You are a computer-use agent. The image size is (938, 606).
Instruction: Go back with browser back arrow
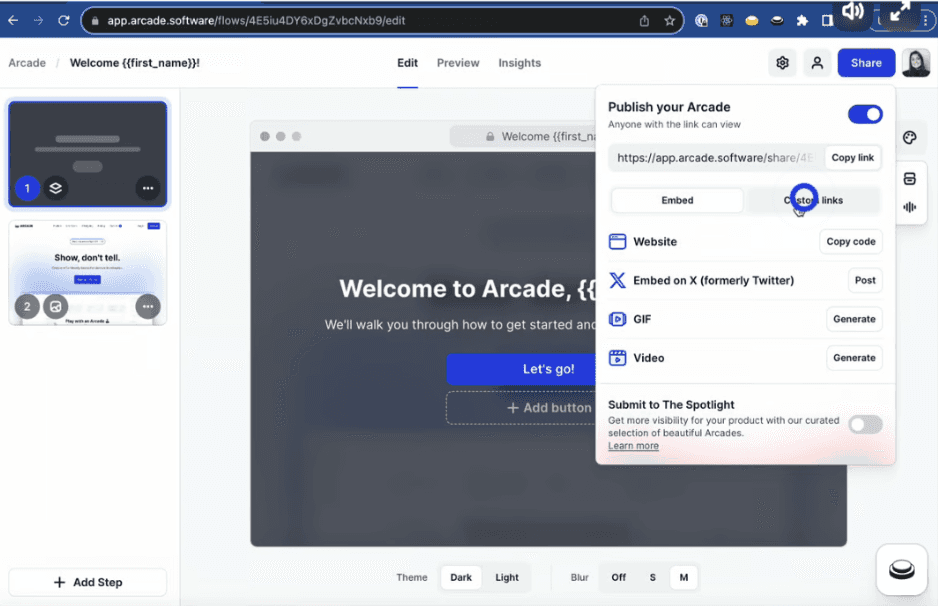(x=13, y=20)
